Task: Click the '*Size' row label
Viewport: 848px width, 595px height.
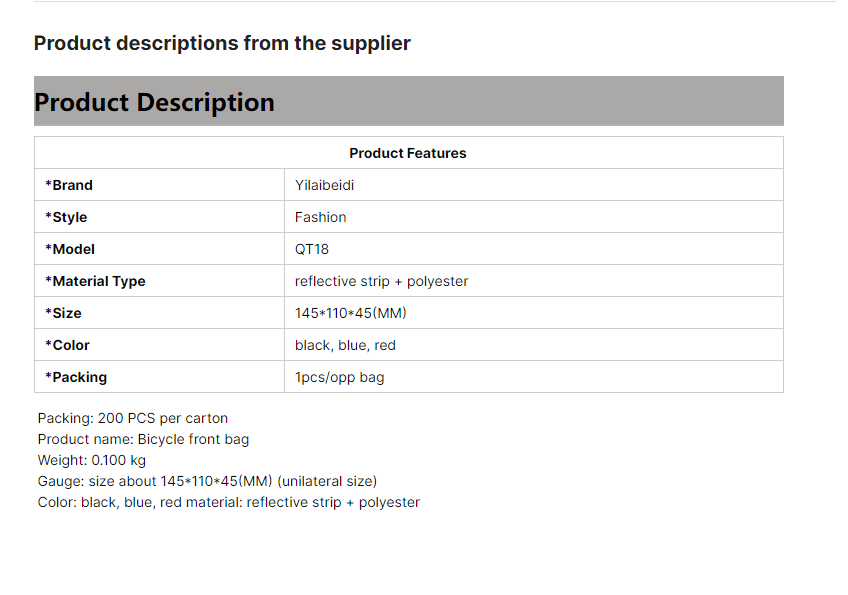Action: click(x=63, y=313)
